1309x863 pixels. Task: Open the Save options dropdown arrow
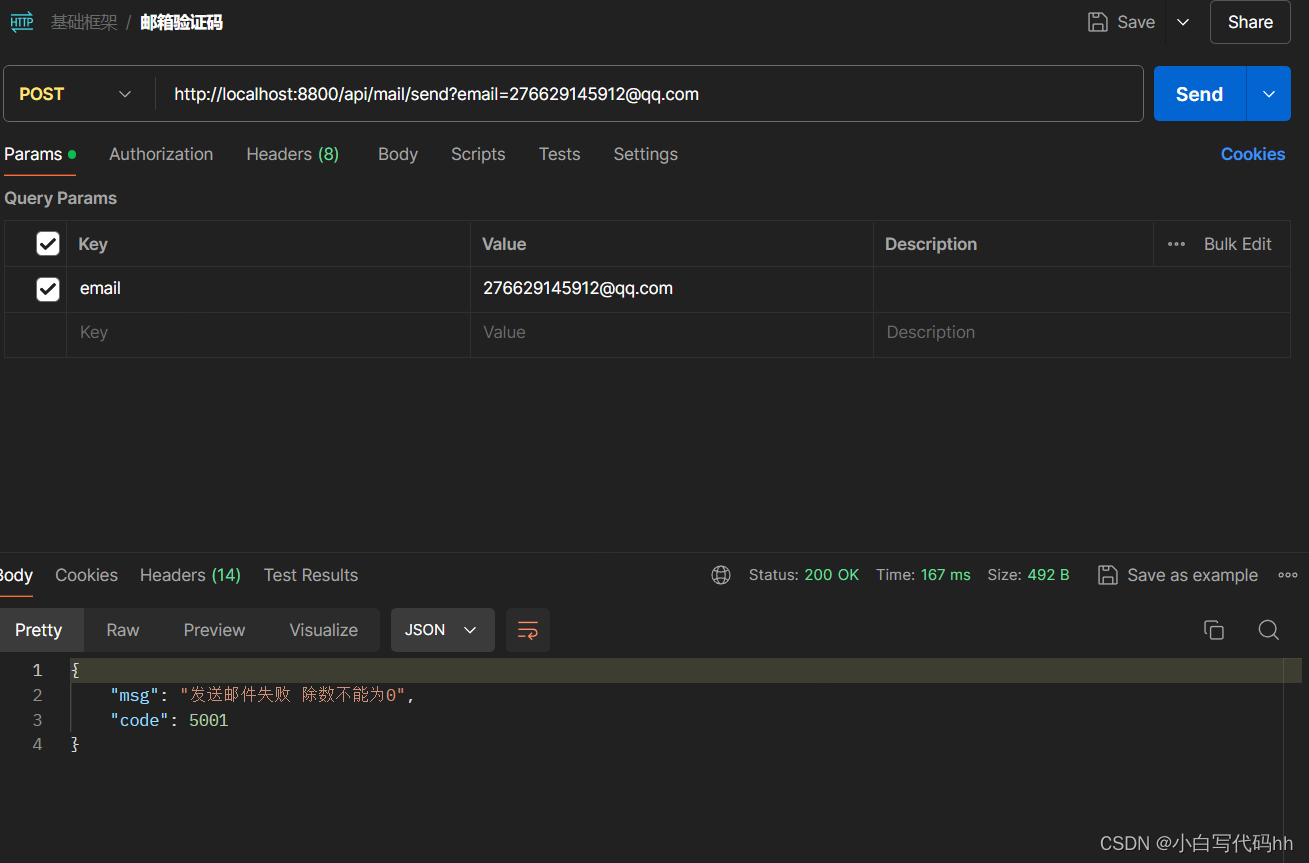(x=1183, y=22)
